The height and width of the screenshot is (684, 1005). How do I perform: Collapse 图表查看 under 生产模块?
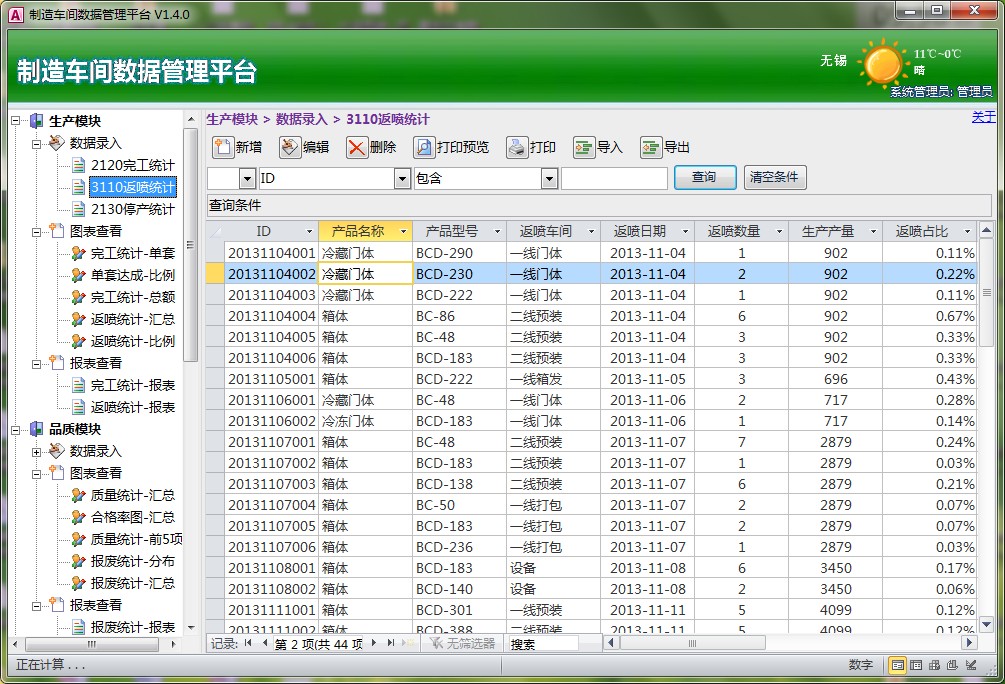tap(37, 231)
